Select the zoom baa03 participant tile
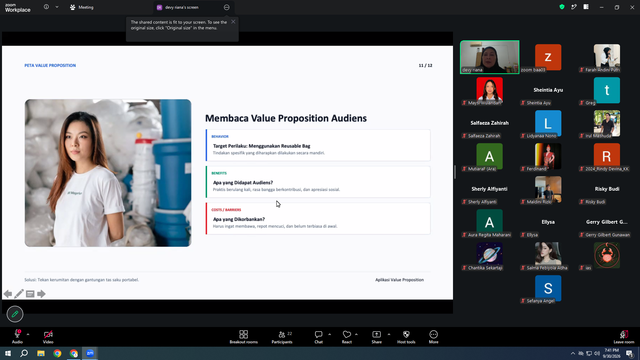Image resolution: width=640 pixels, height=360 pixels. click(548, 58)
